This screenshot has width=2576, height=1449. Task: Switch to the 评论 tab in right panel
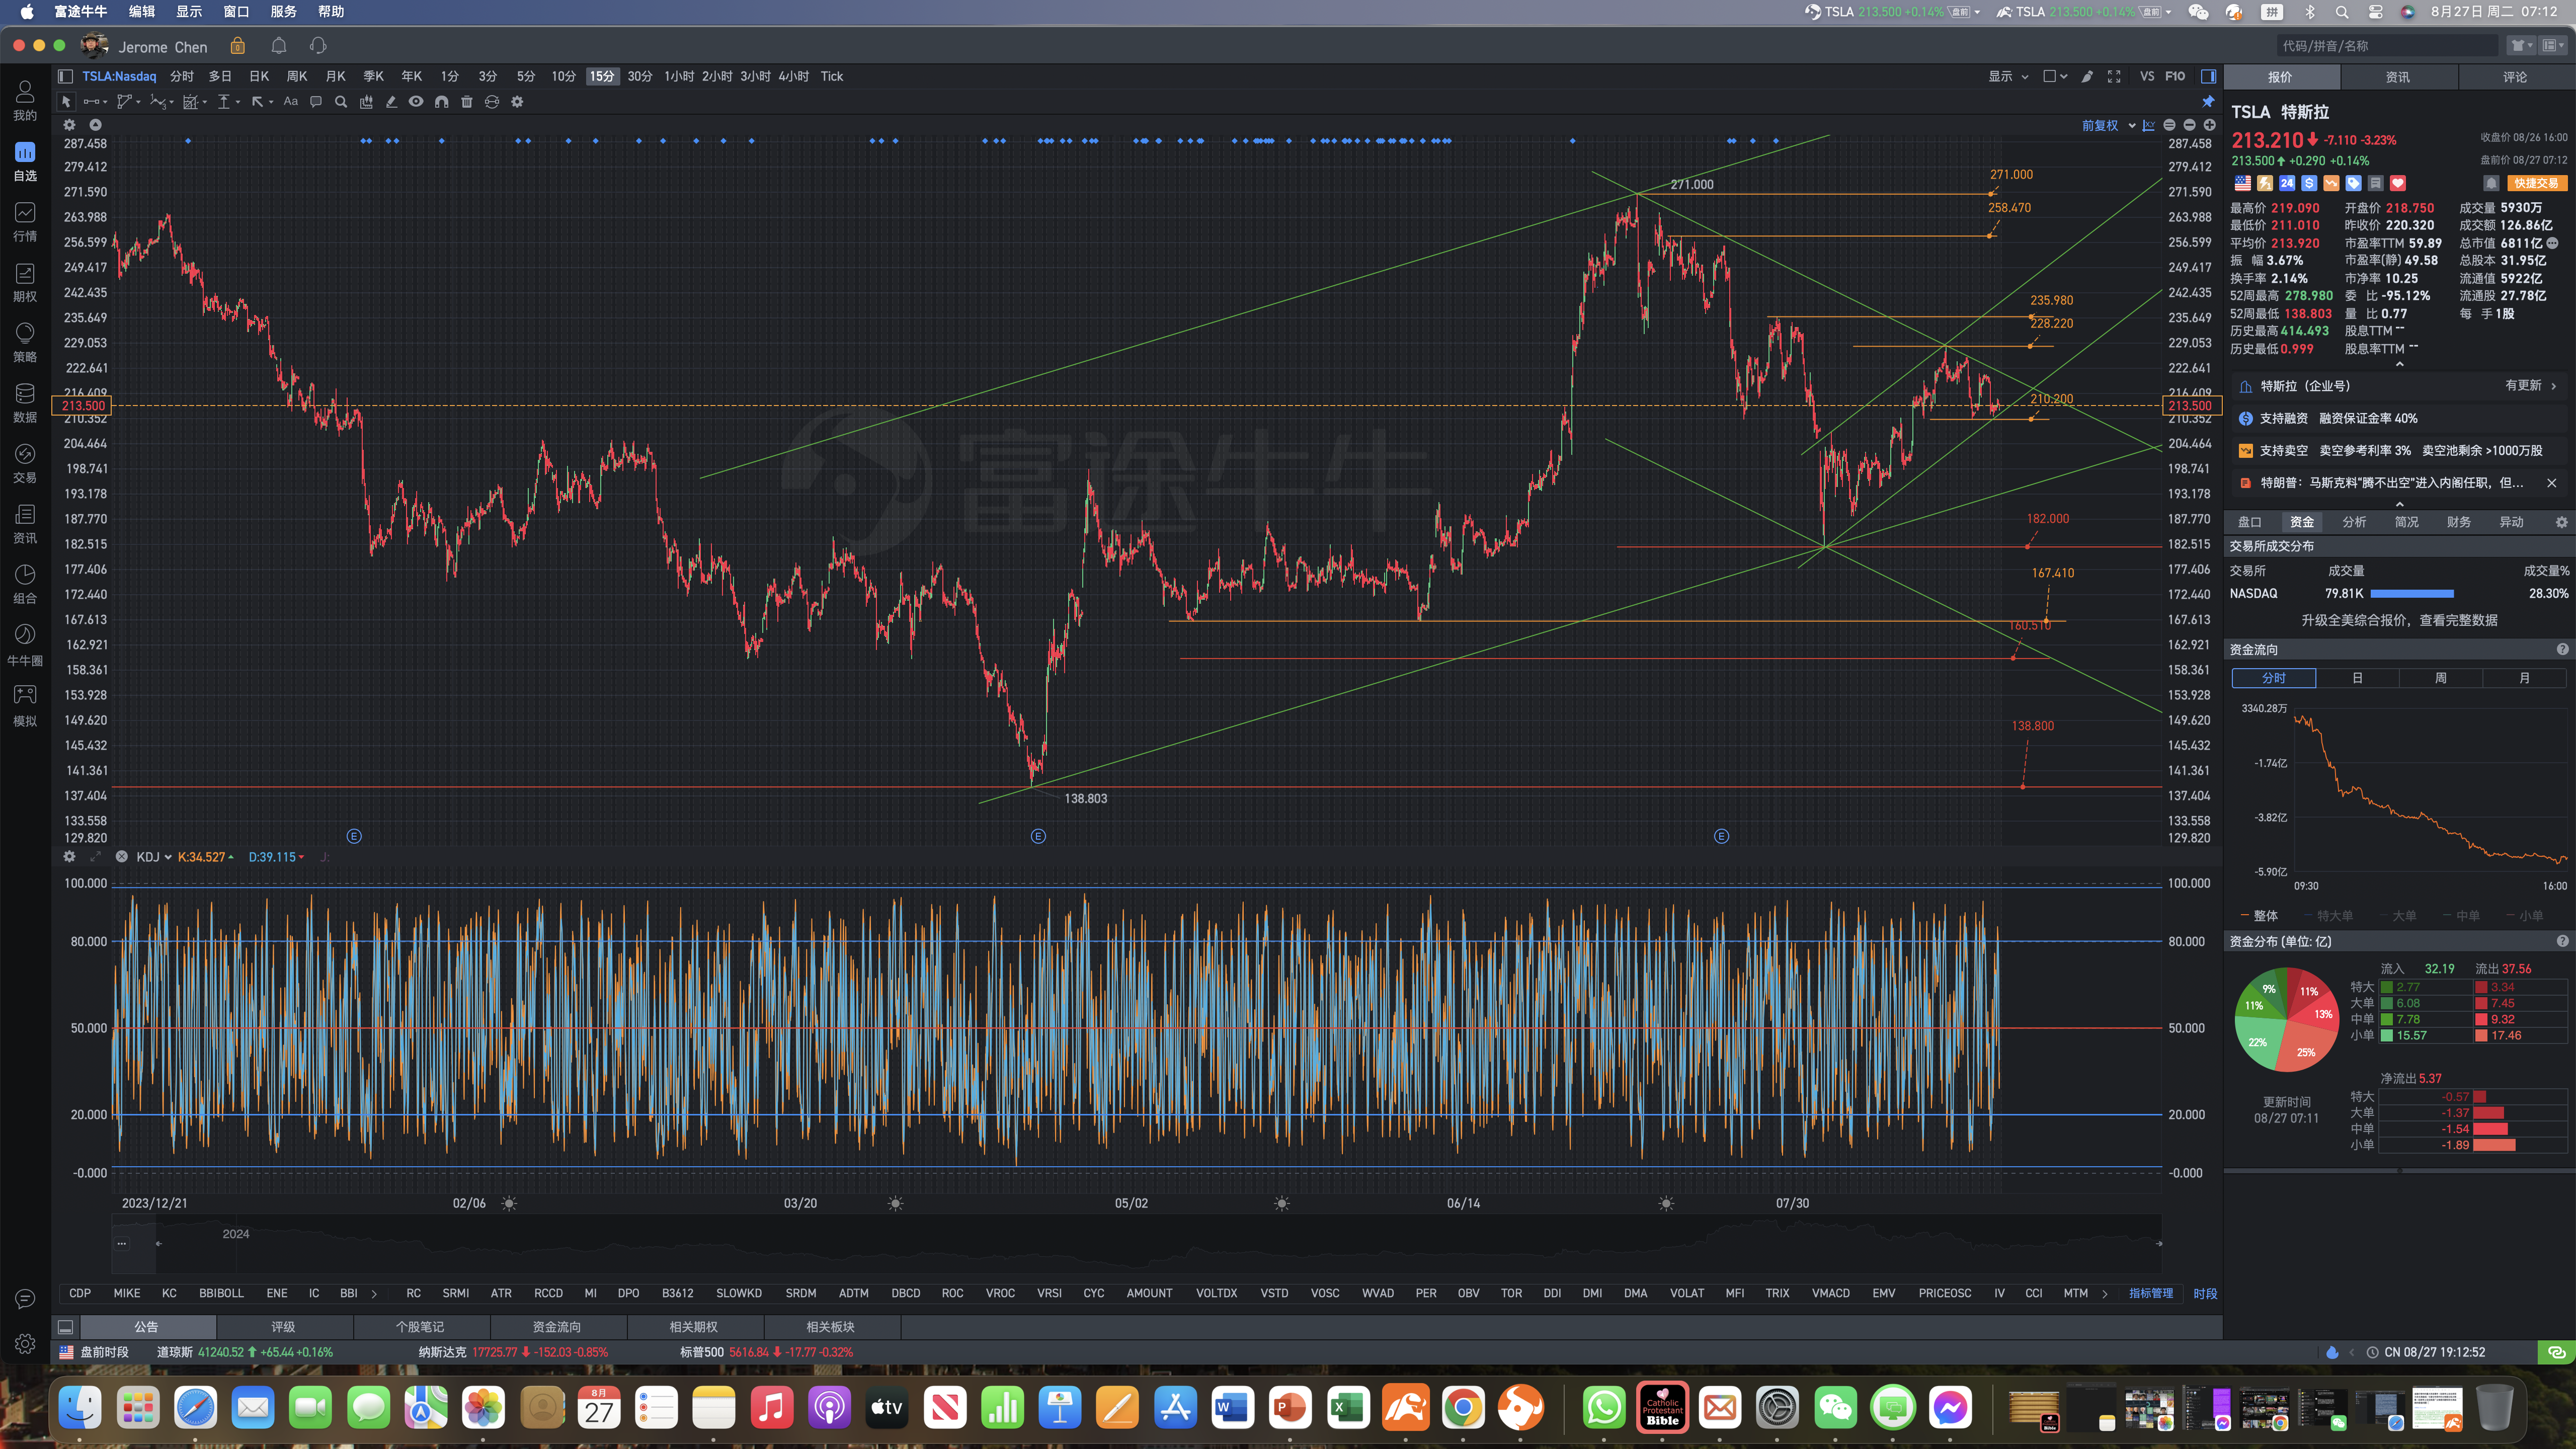point(2515,77)
